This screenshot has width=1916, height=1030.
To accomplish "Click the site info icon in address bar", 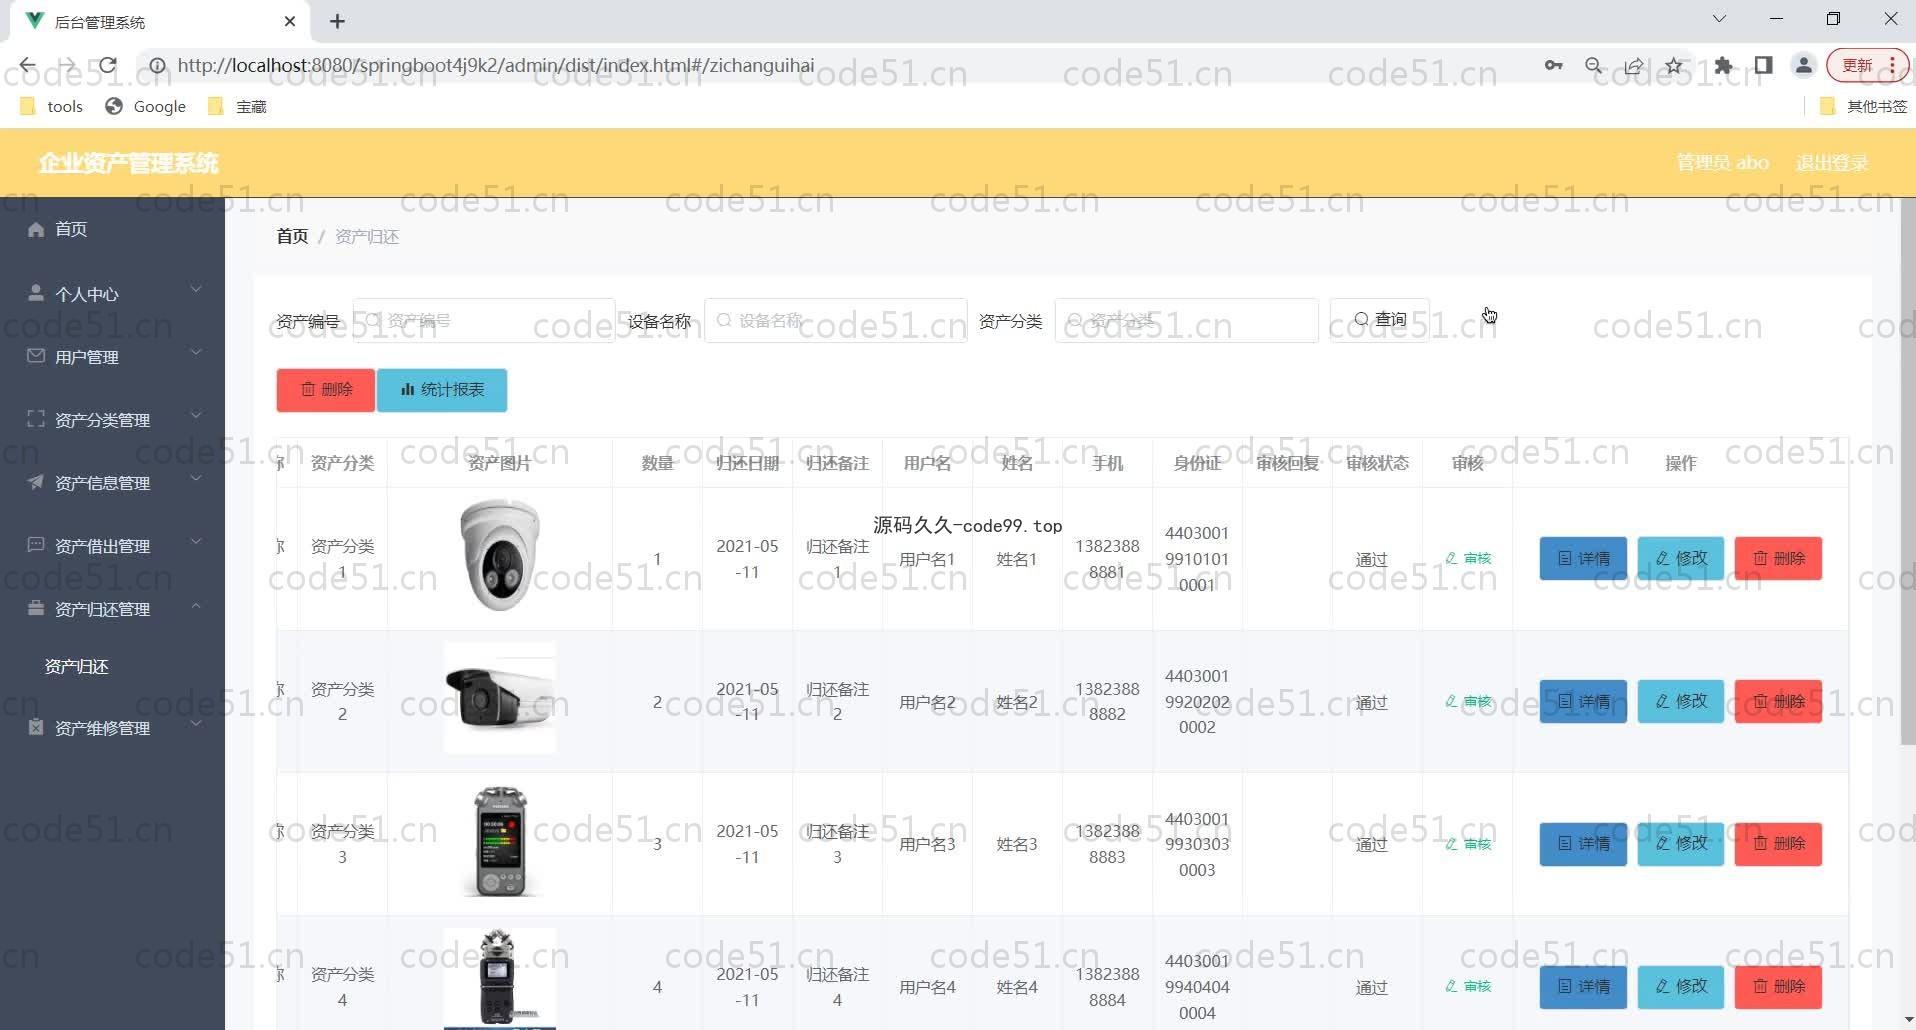I will [157, 66].
